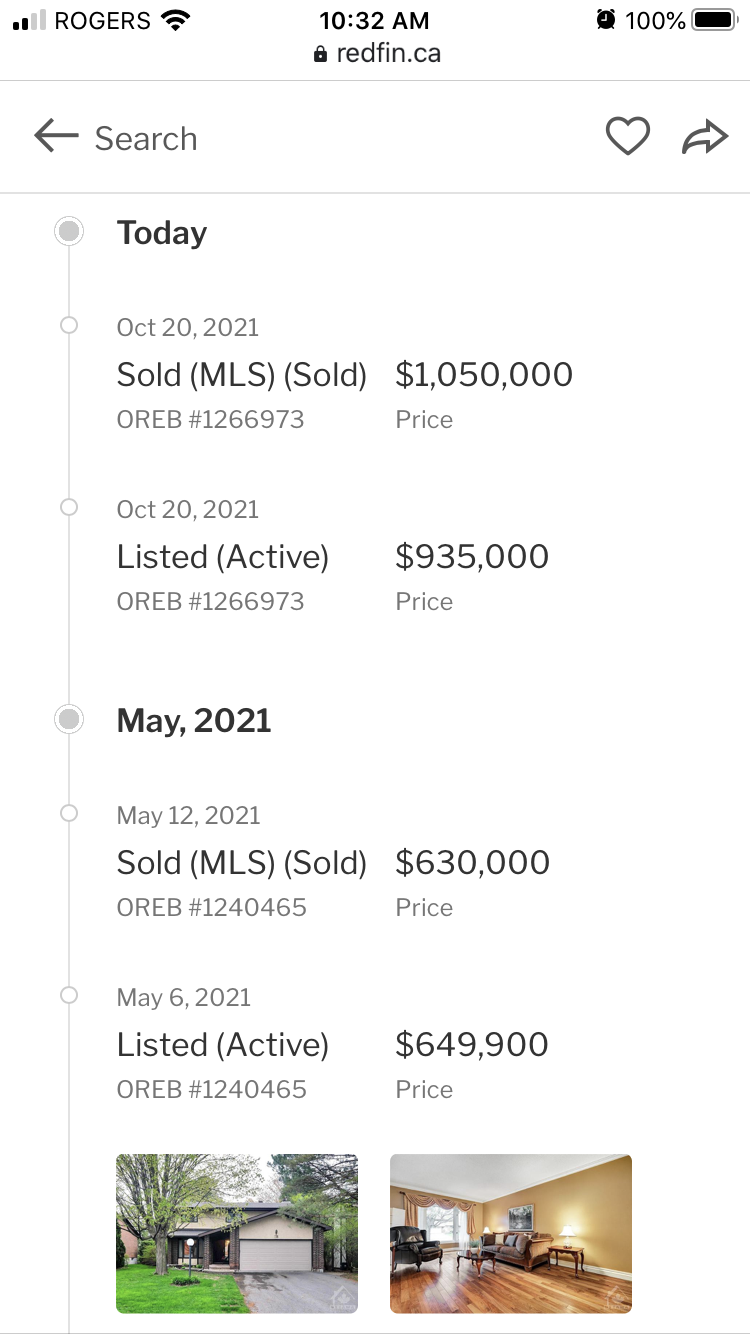Tap the Wi-Fi icon in status bar

[x=176, y=20]
